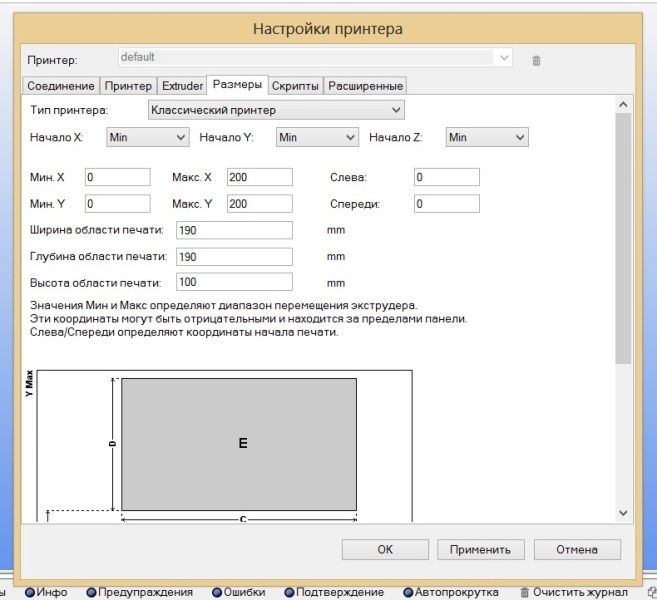Click the Отмена button
Viewport: 657px width, 600px height.
tap(577, 549)
